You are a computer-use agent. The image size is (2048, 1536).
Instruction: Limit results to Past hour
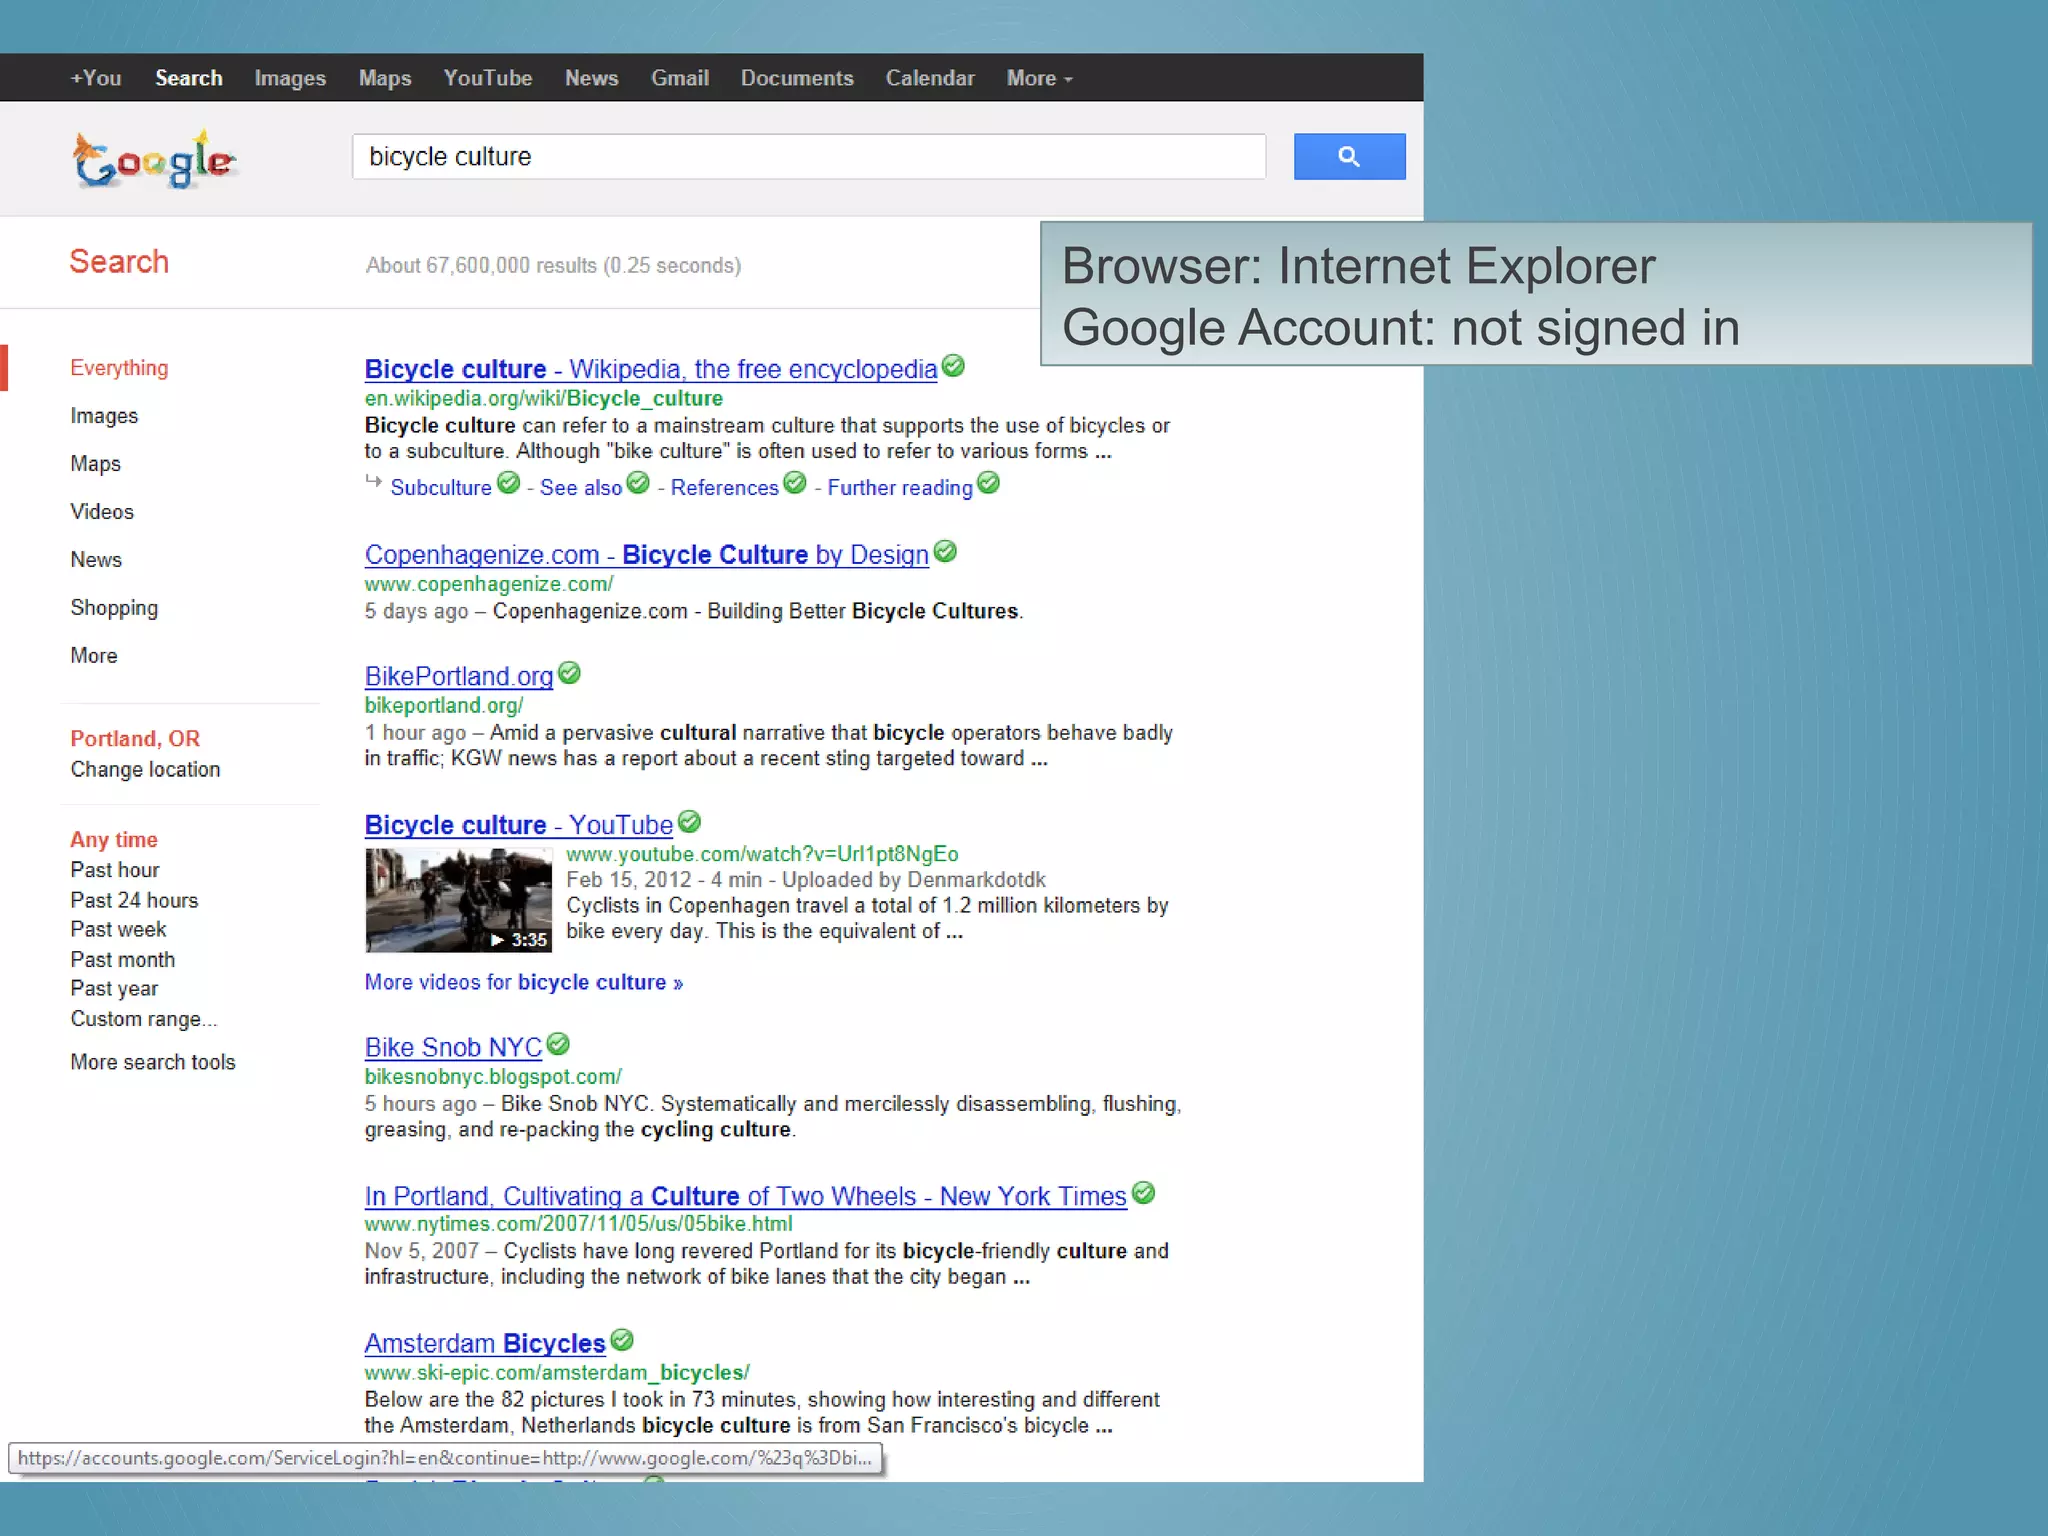click(x=115, y=870)
